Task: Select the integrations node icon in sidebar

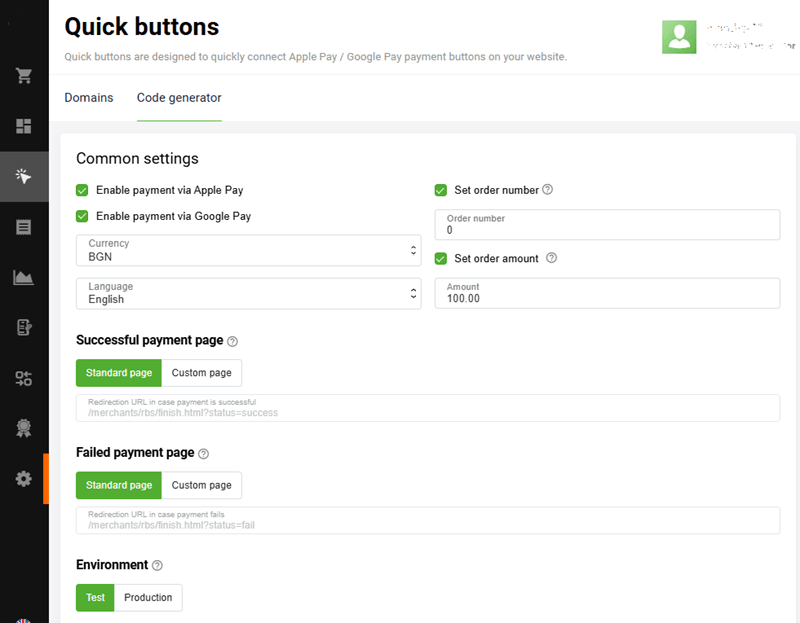Action: [24, 378]
